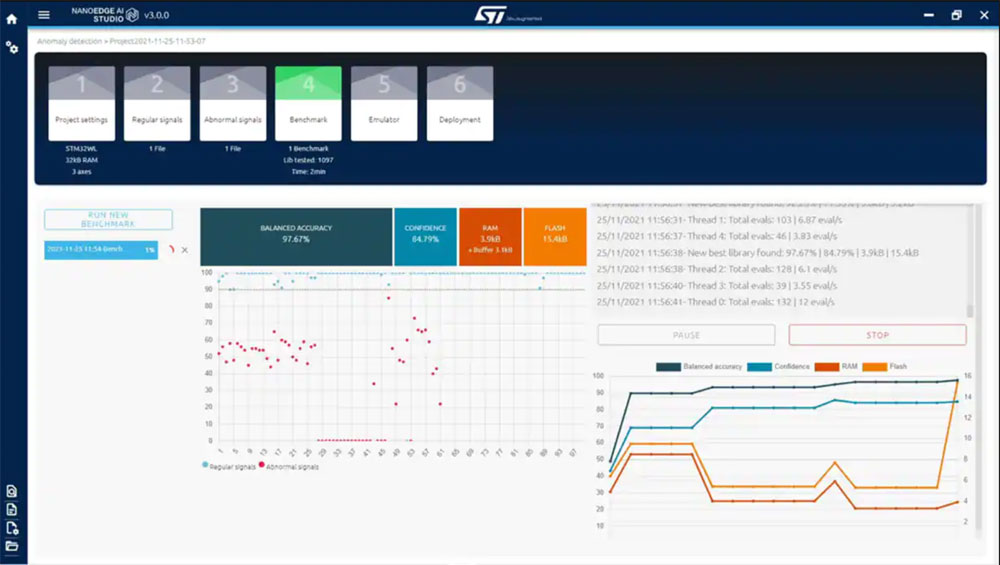Click the NanoEdge AI Studio logo
1000x565 pixels.
point(105,15)
